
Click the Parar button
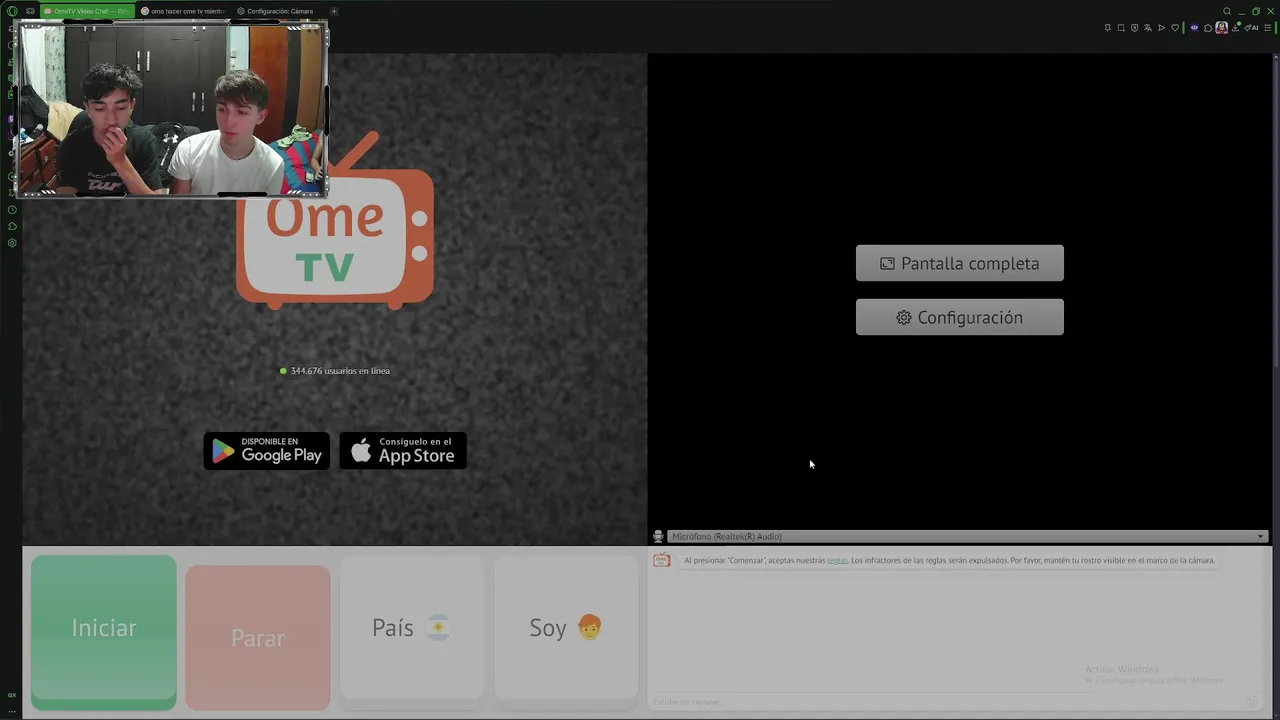[x=258, y=637]
